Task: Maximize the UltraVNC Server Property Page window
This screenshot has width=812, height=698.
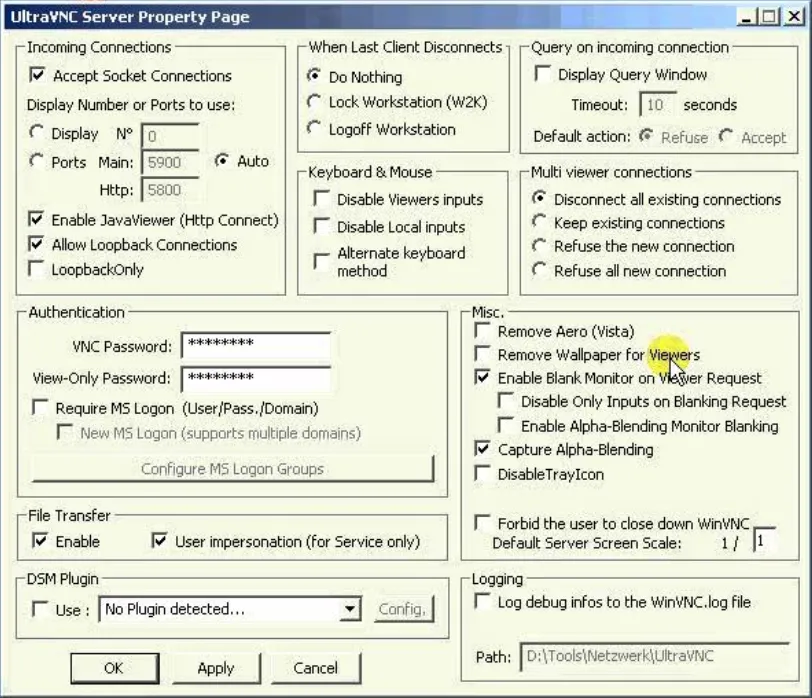Action: click(770, 18)
